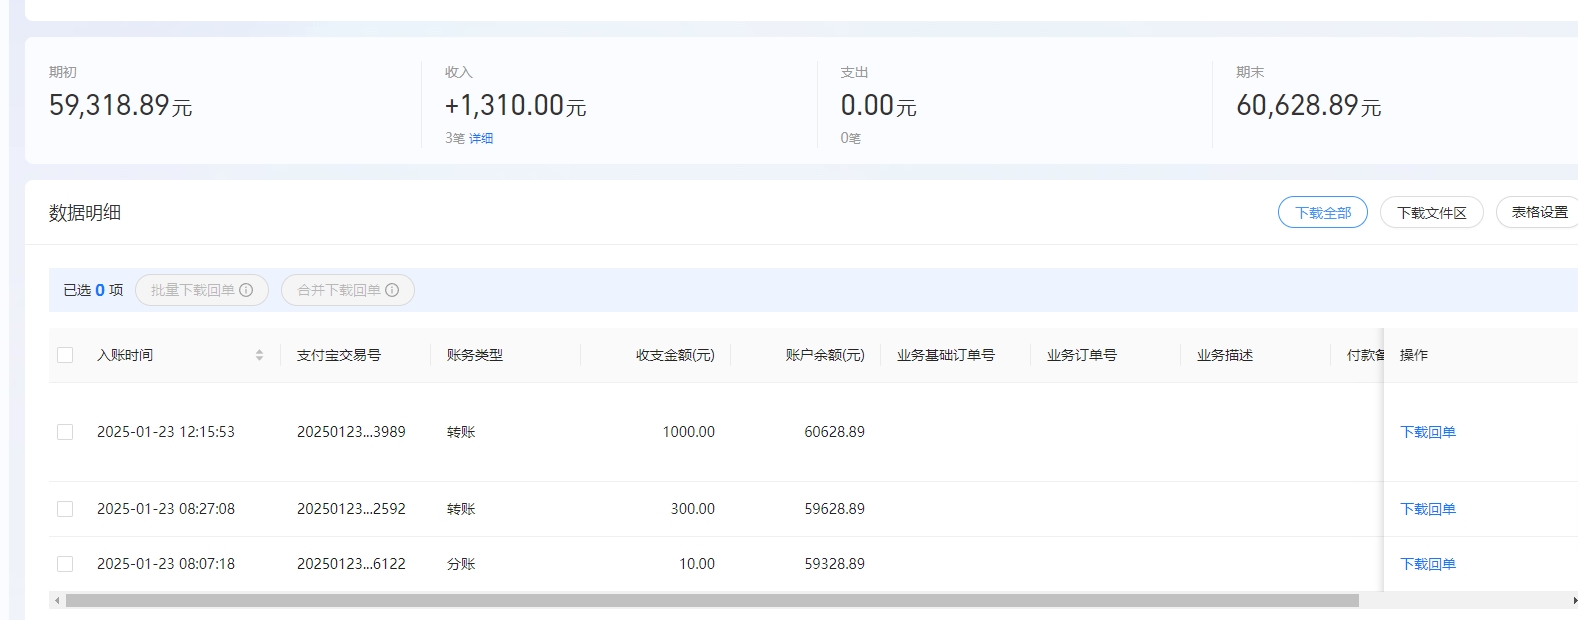Screen dimensions: 1578x620
Task: Click the date 2025-01-23 08:27:08
Action: point(166,509)
